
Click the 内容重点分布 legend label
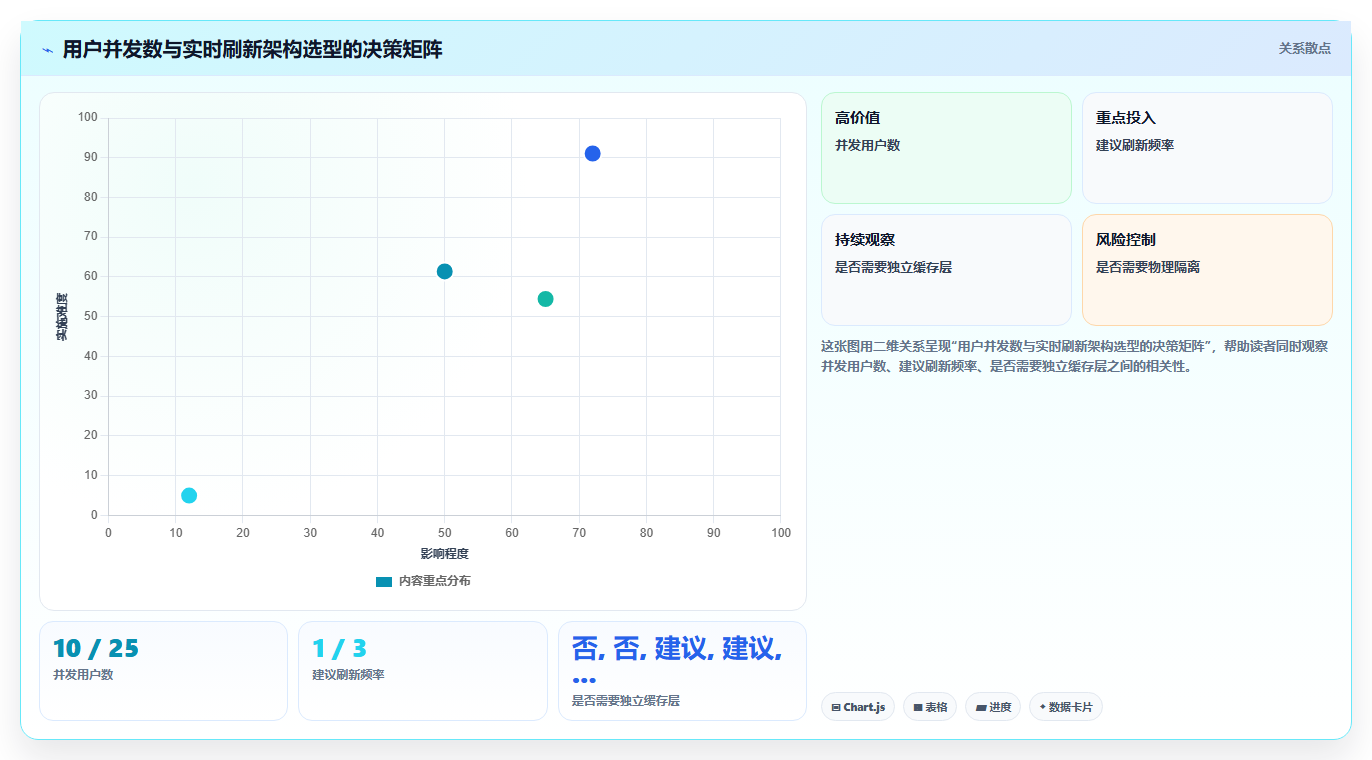point(434,581)
